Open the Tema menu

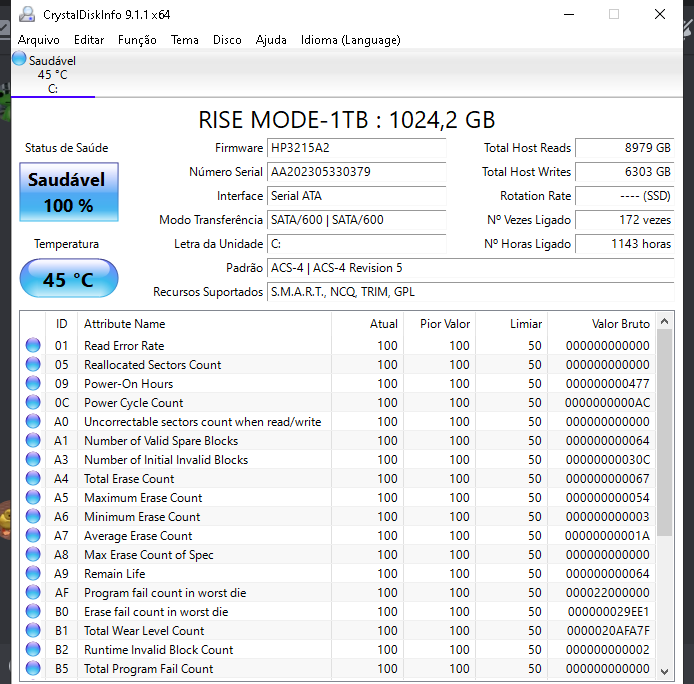(x=185, y=40)
